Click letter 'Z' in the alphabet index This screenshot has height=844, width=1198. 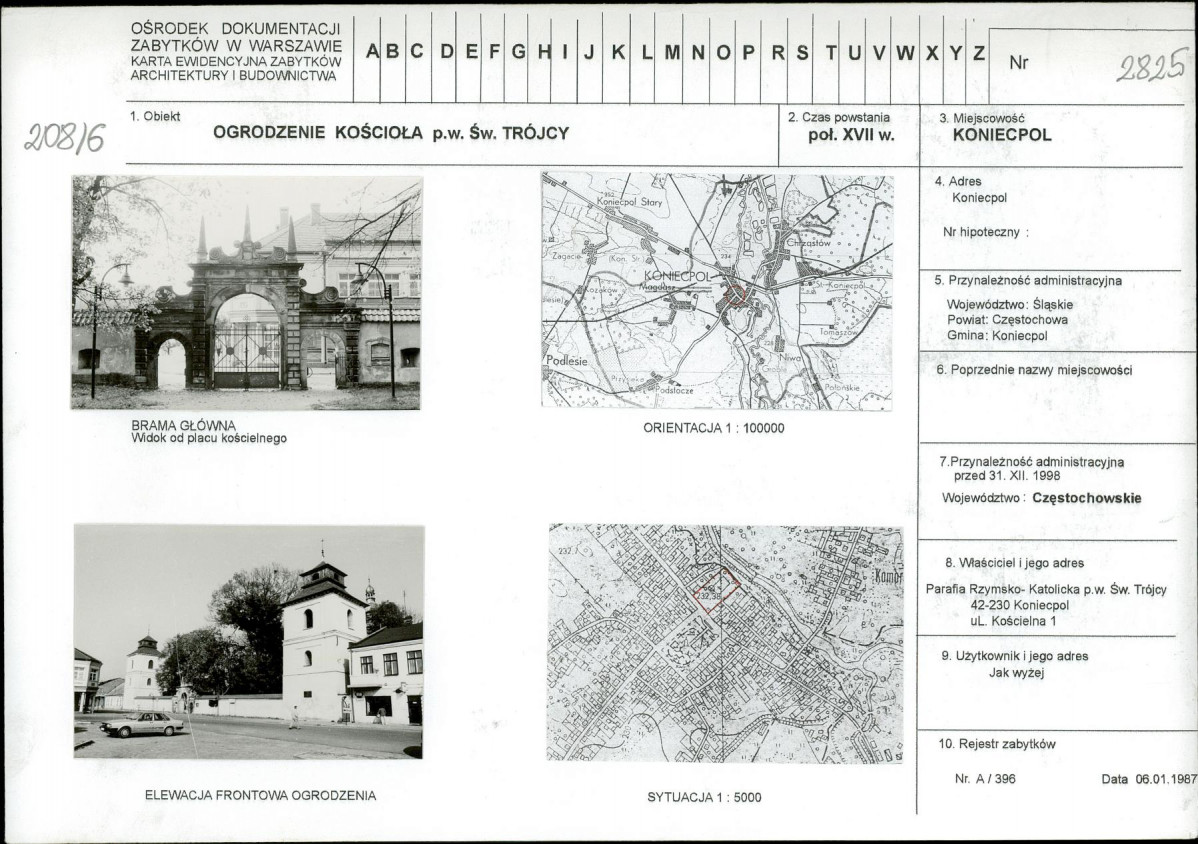tap(979, 53)
